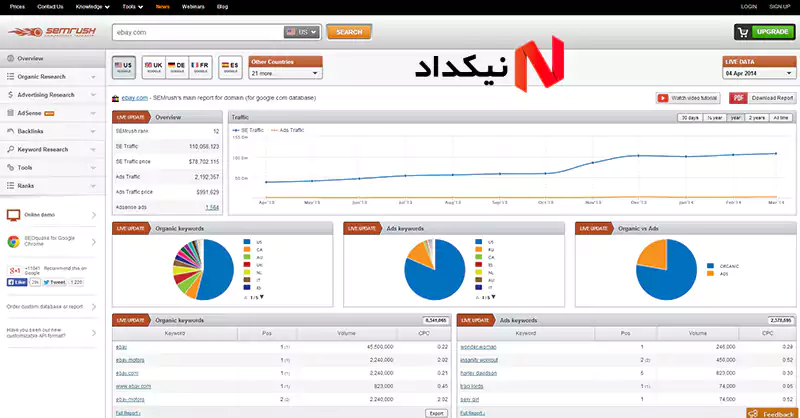Click the Keyword Research magnifier icon
Screen dimensions: 800x418
10,150
